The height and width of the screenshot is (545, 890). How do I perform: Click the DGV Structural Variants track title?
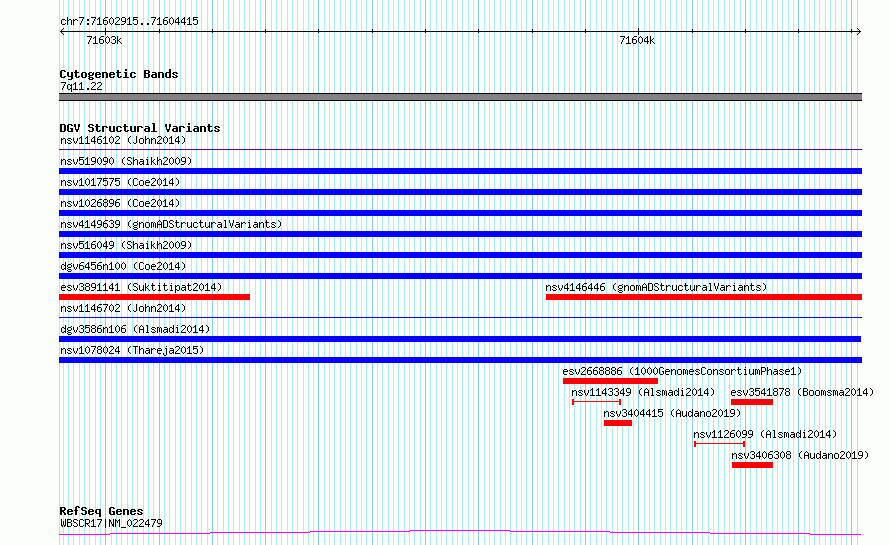140,128
